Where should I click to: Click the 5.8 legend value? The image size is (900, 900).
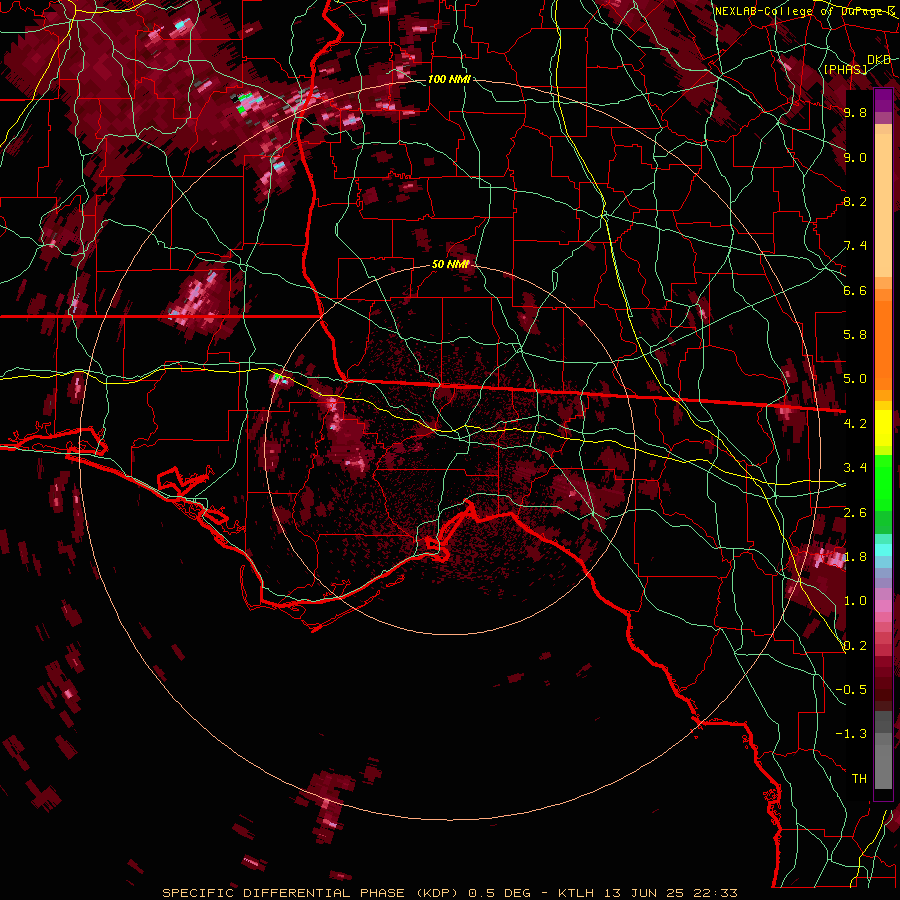tap(855, 335)
